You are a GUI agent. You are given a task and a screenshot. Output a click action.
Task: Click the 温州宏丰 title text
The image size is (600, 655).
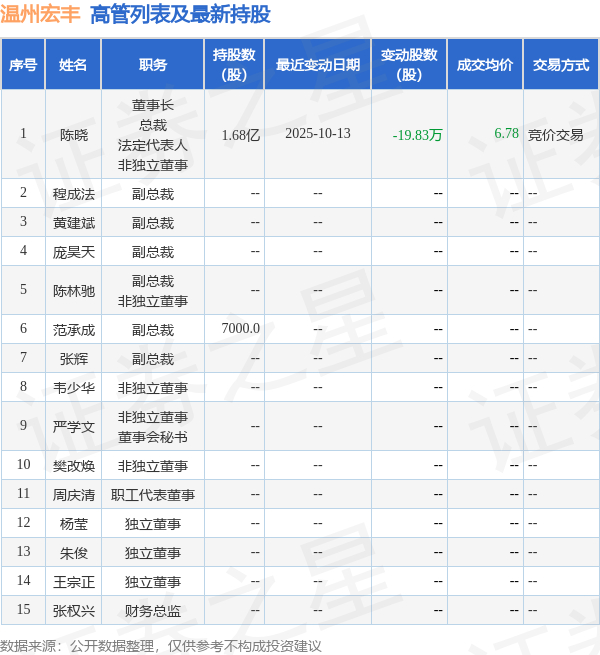40,14
